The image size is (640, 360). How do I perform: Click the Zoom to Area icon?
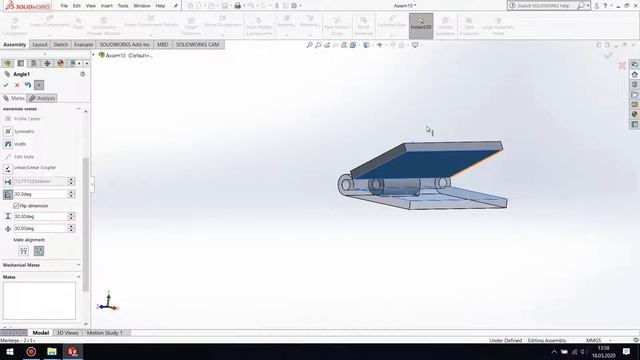coord(318,45)
